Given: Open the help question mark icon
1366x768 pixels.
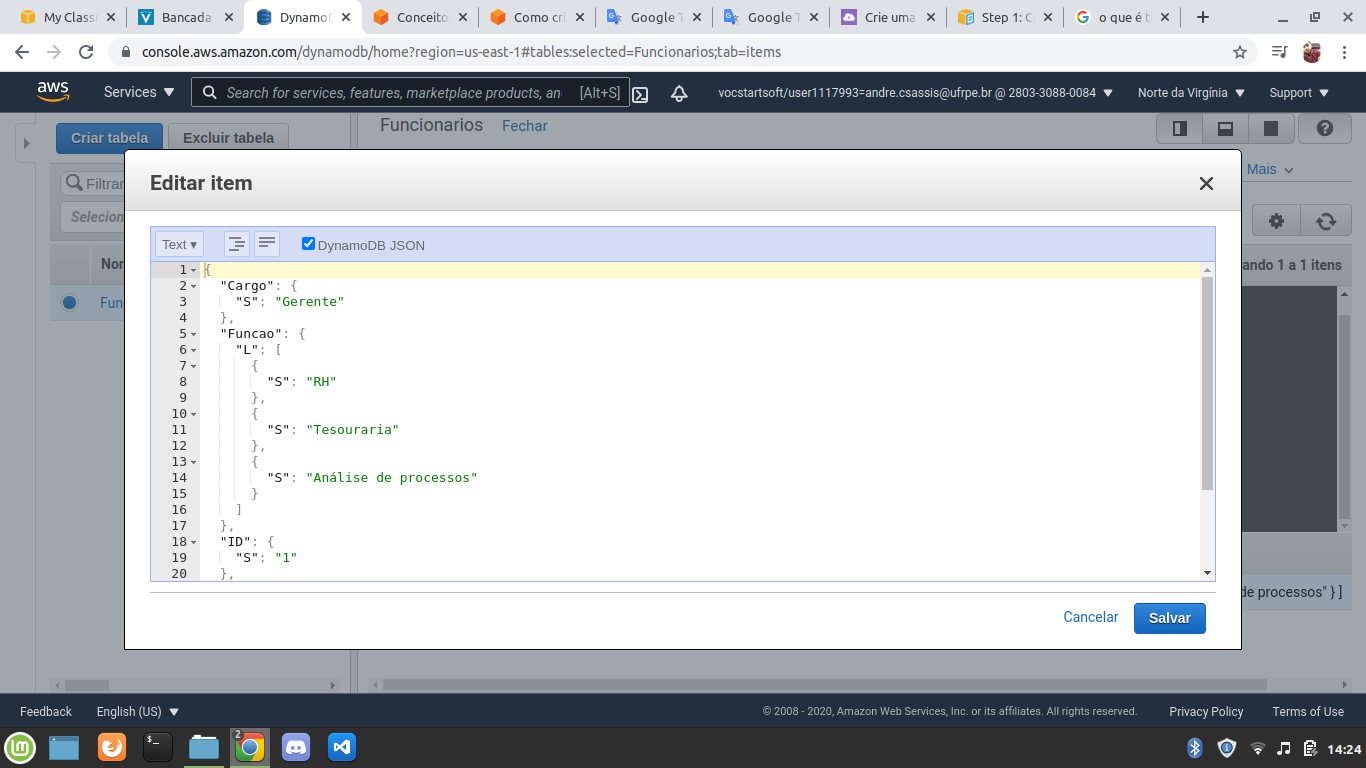Looking at the screenshot, I should coord(1325,128).
